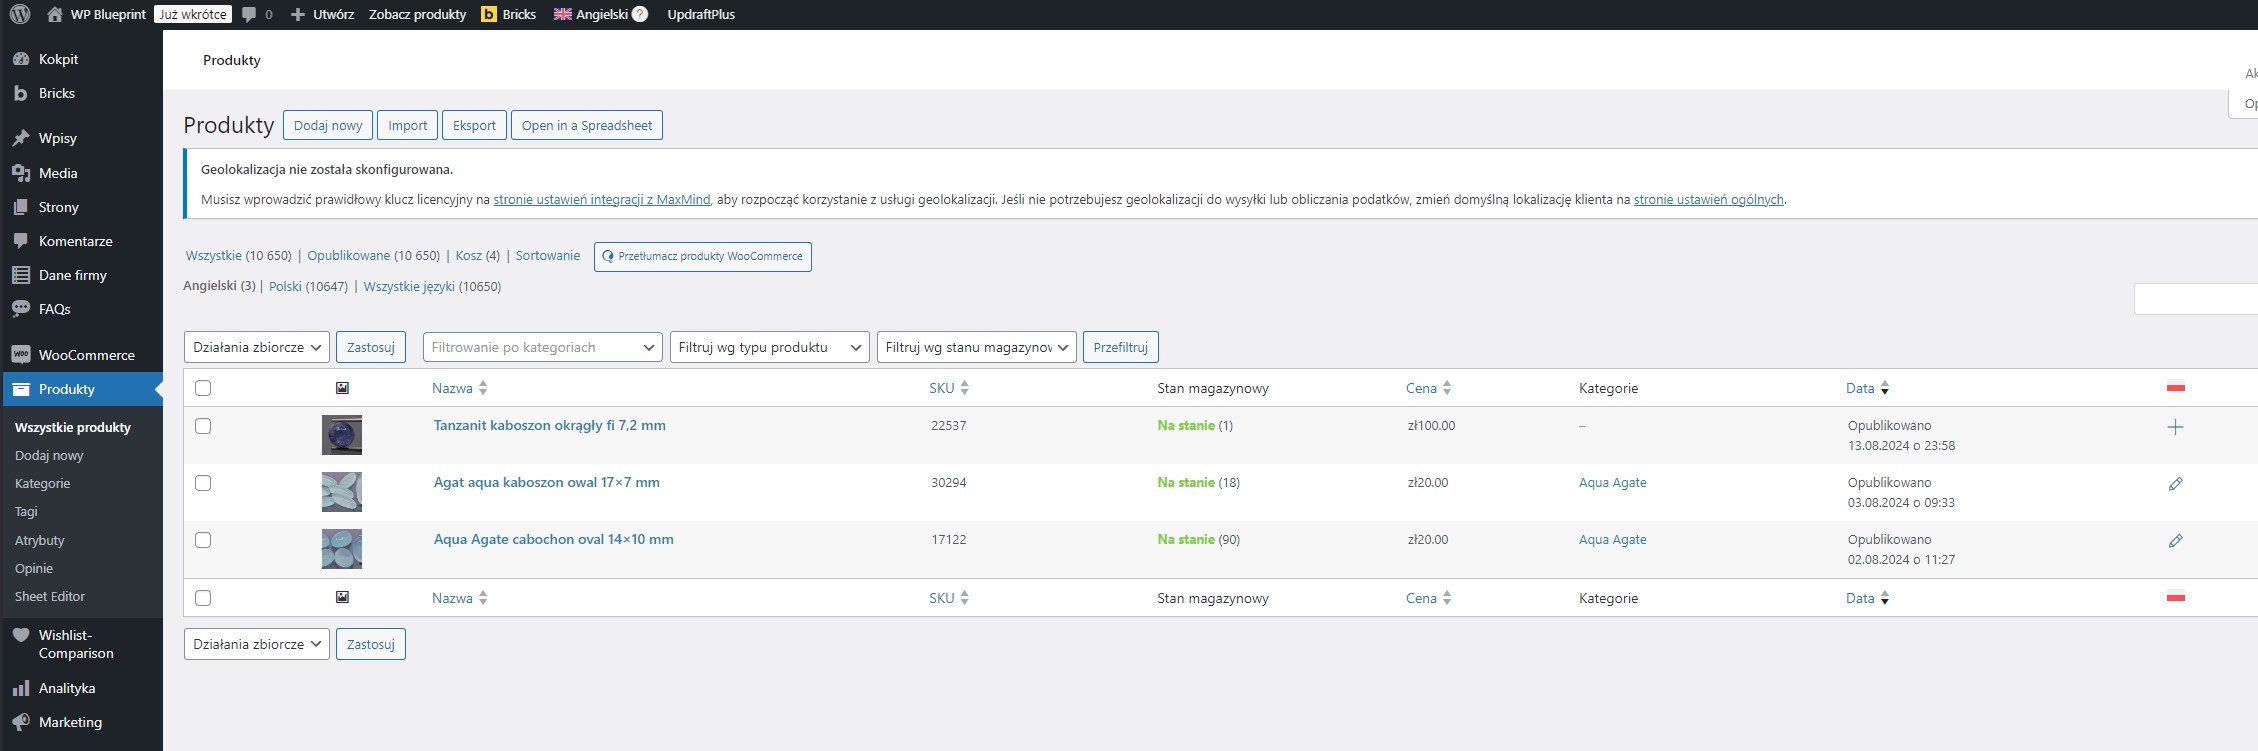
Task: Open the Tanzanit kaboszon product thumbnail
Action: pos(342,435)
